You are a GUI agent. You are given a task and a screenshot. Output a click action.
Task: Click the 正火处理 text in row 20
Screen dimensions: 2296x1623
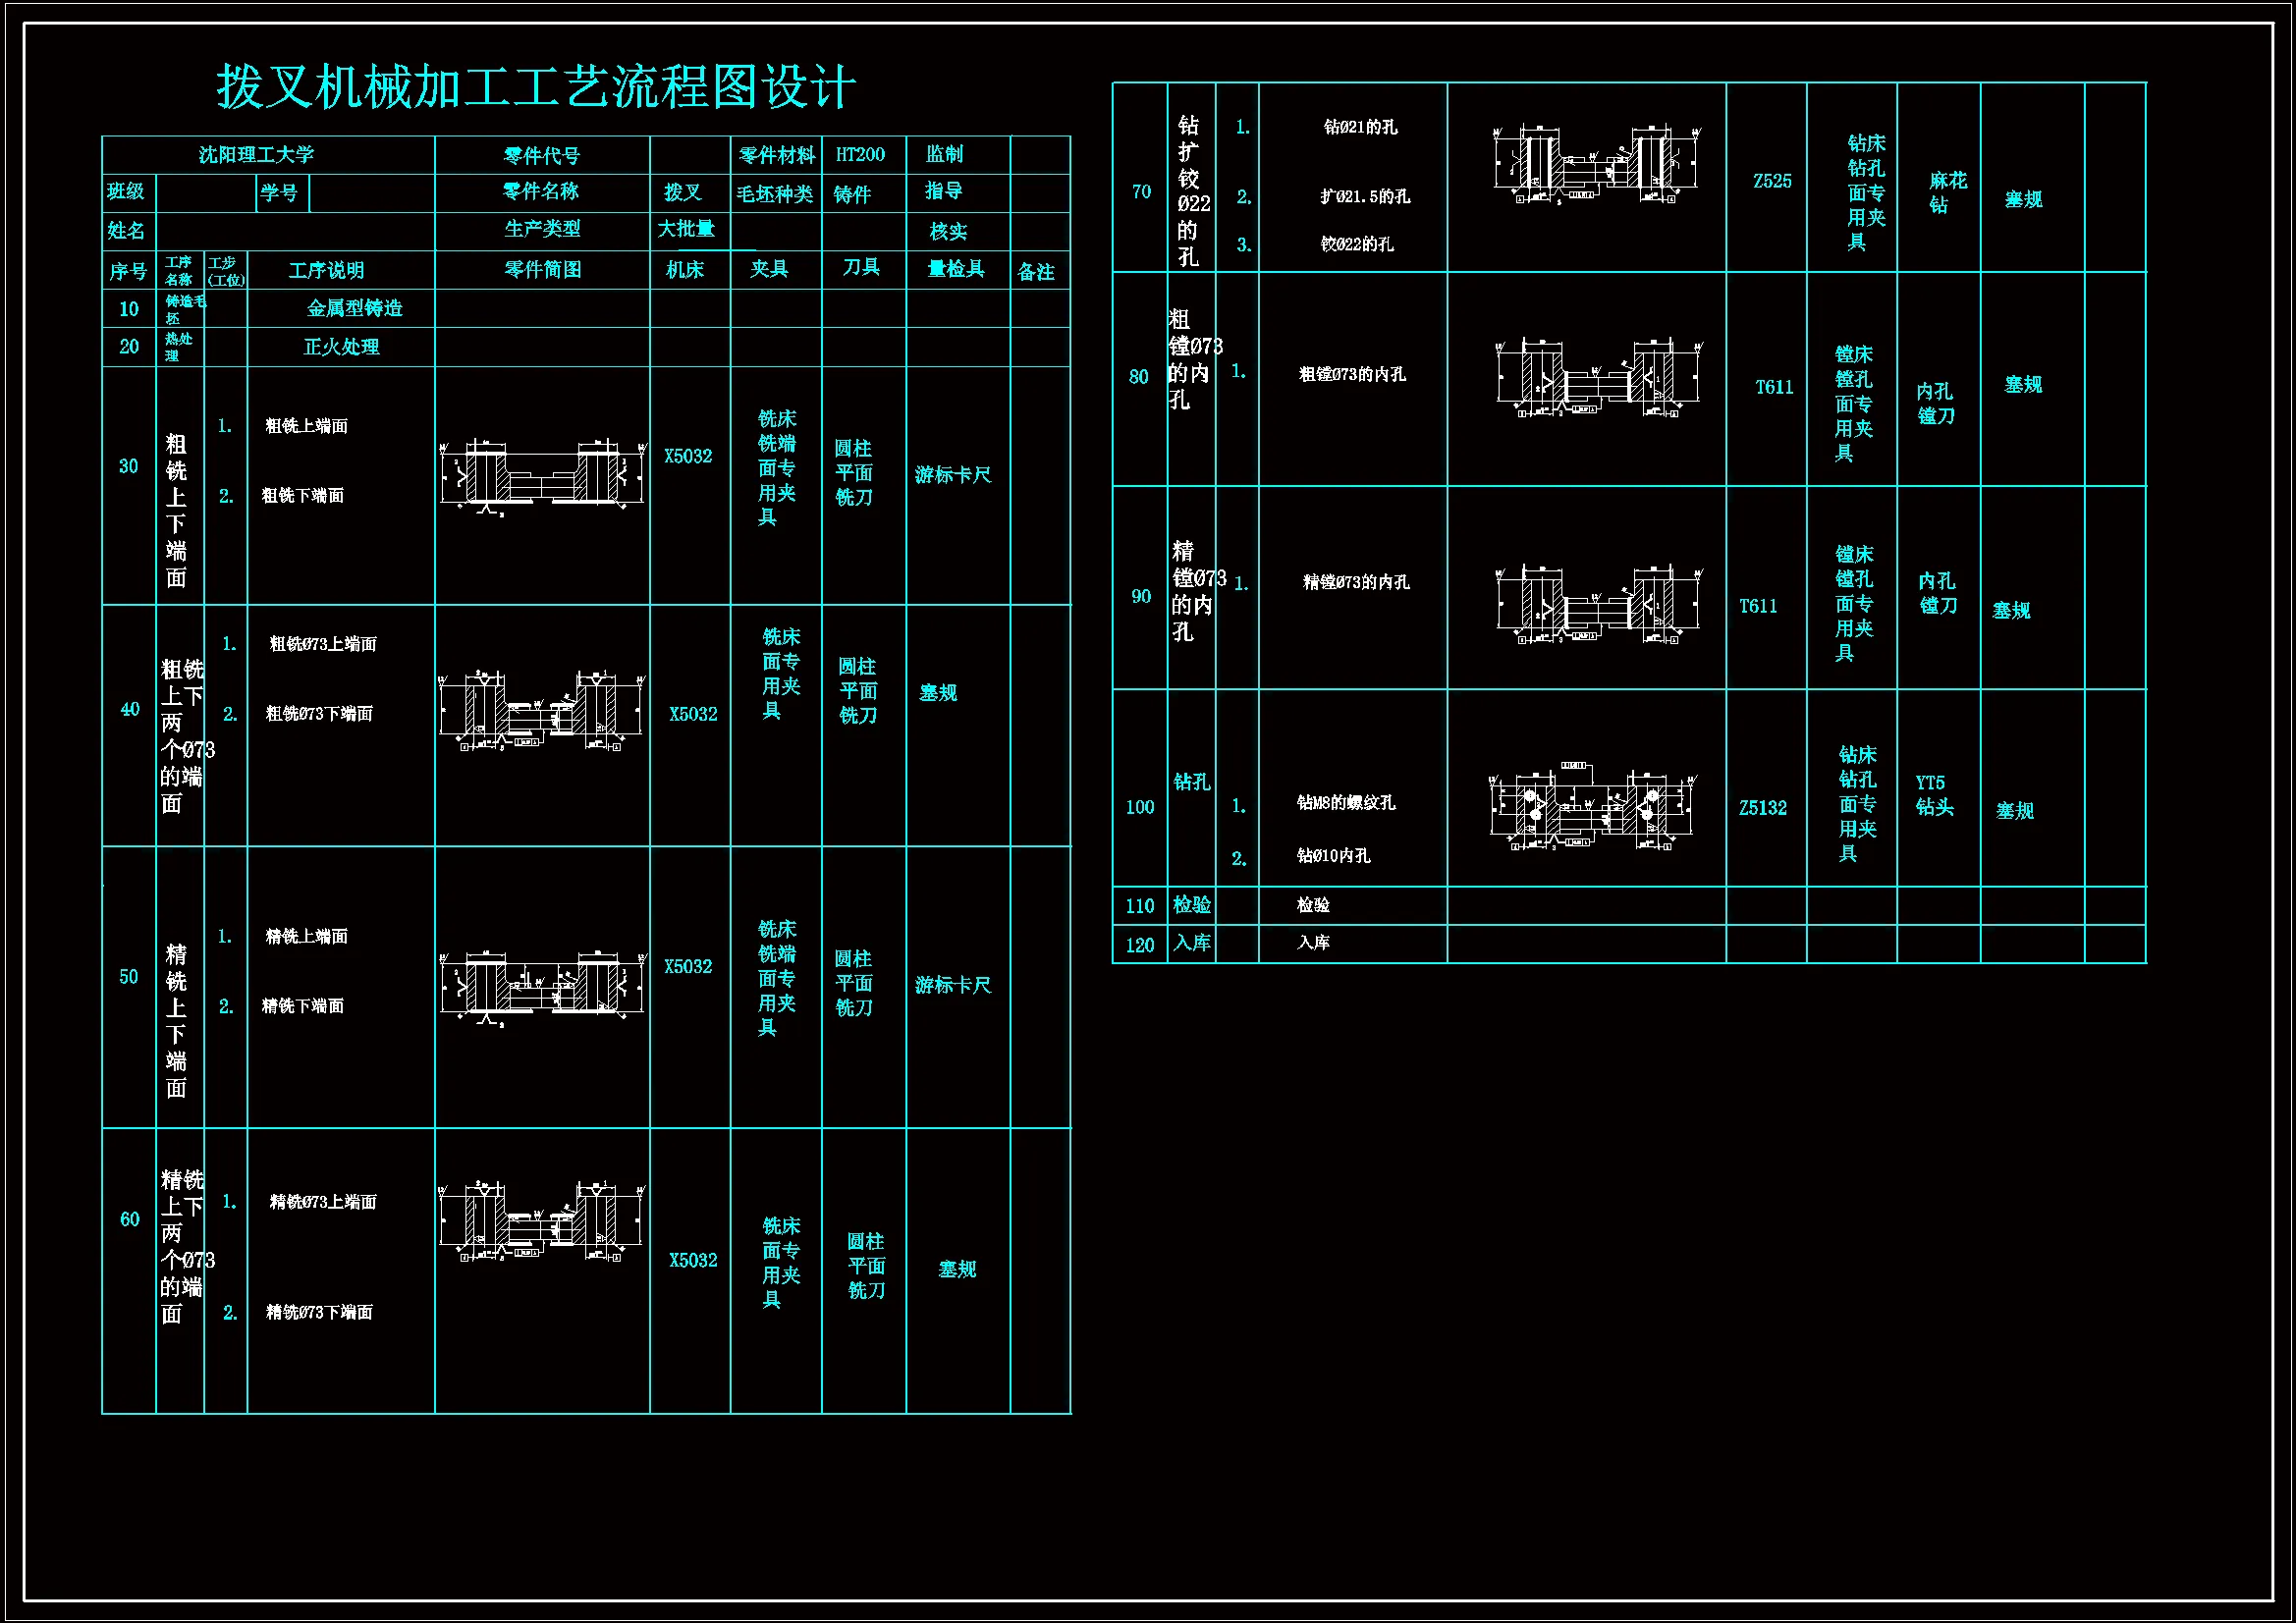(x=341, y=347)
